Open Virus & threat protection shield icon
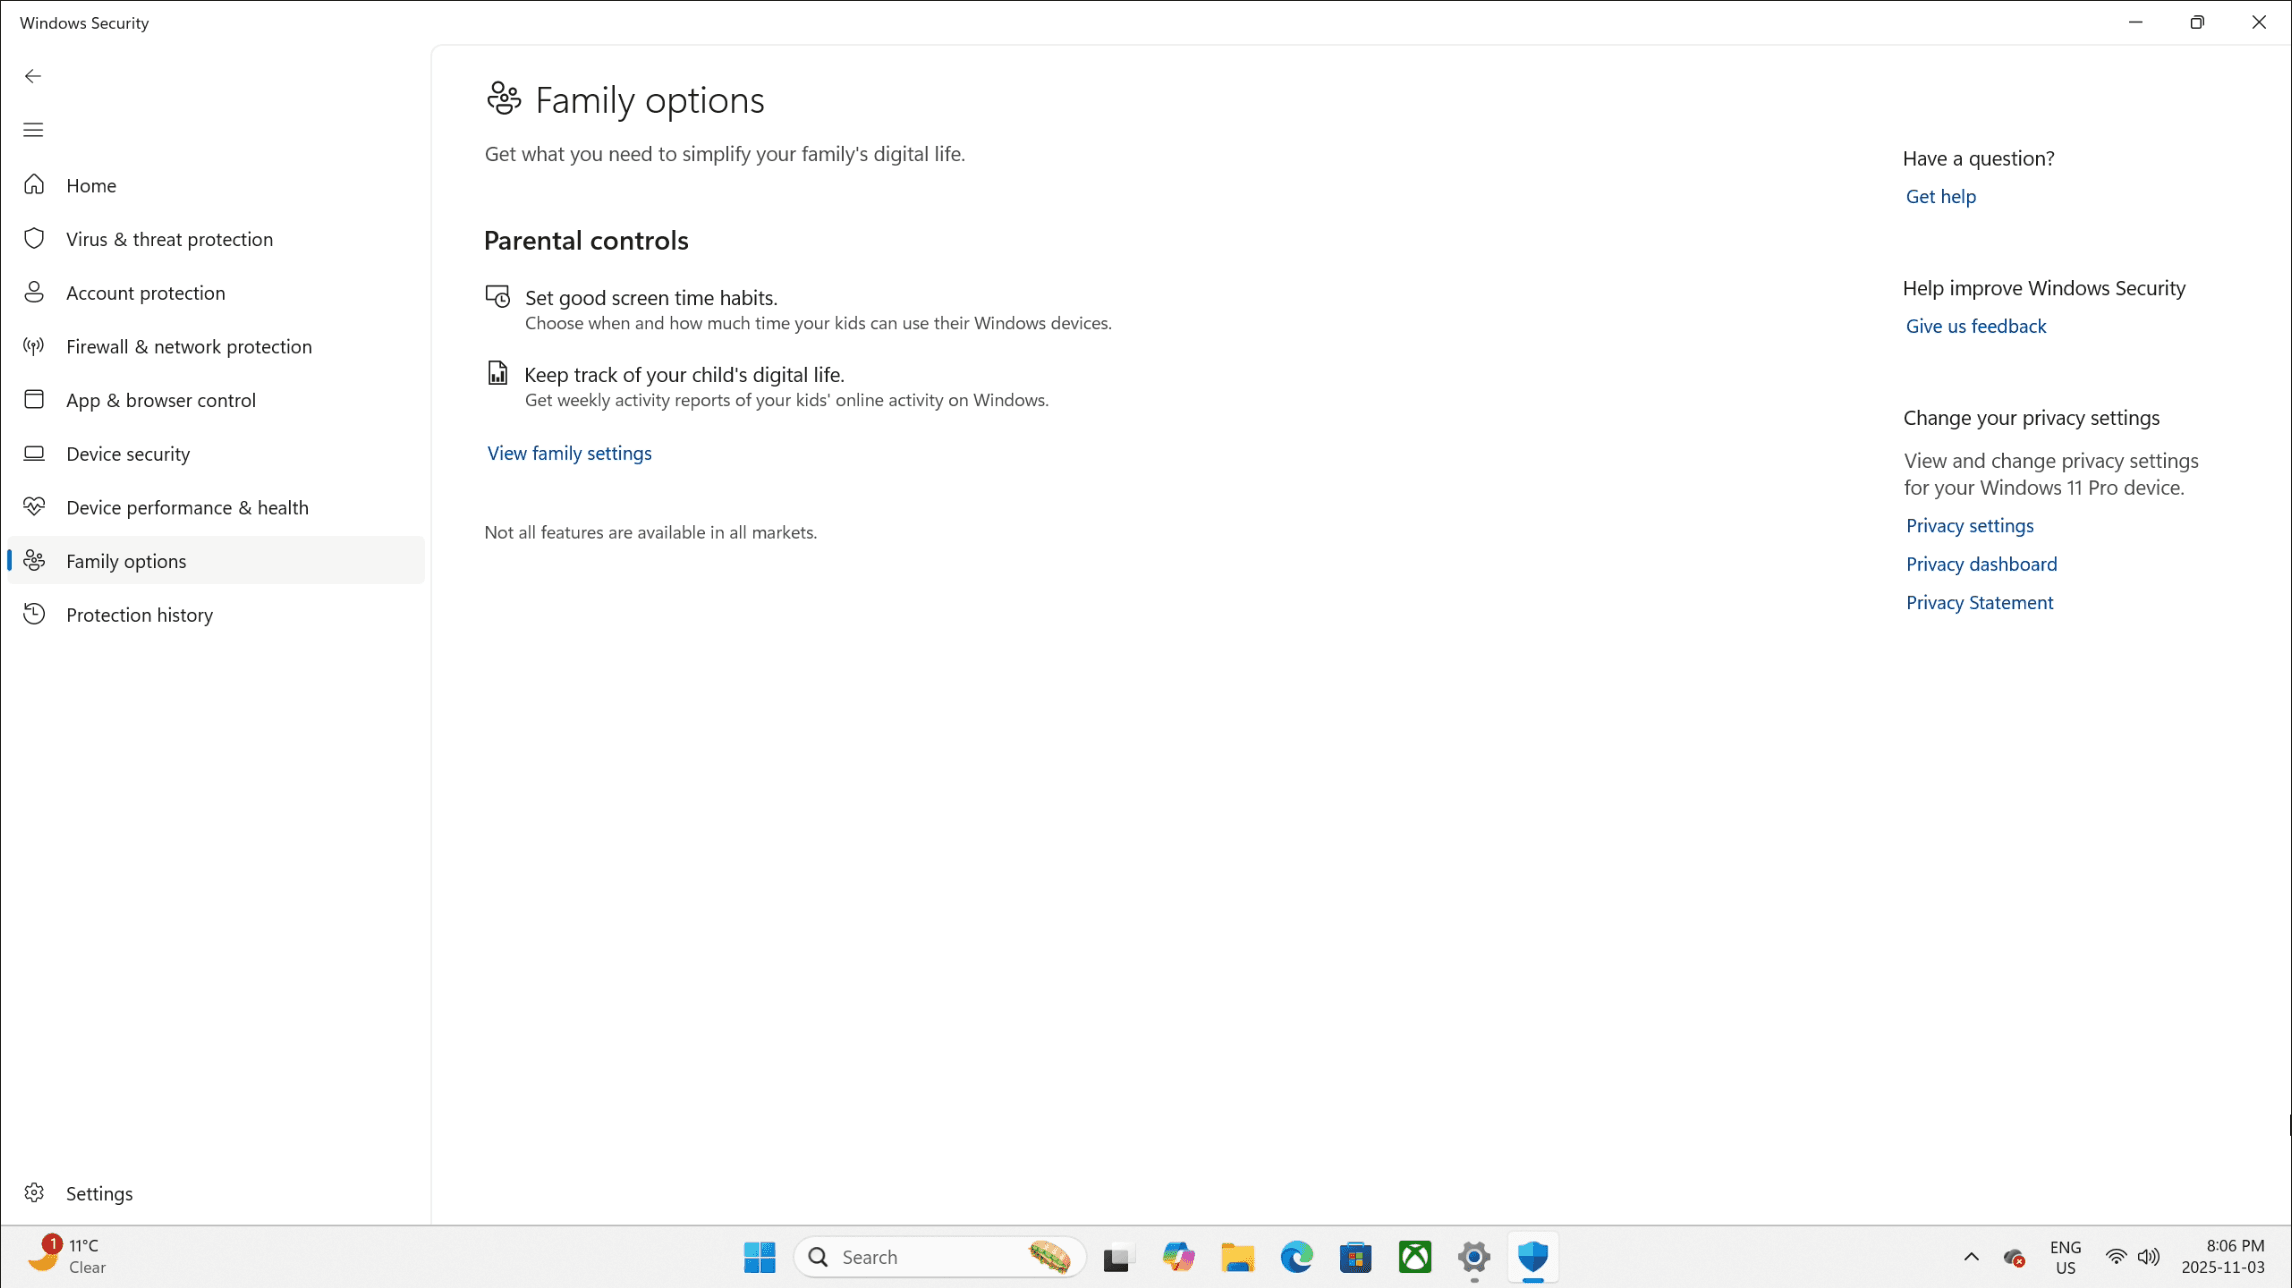This screenshot has width=2292, height=1288. pyautogui.click(x=34, y=239)
